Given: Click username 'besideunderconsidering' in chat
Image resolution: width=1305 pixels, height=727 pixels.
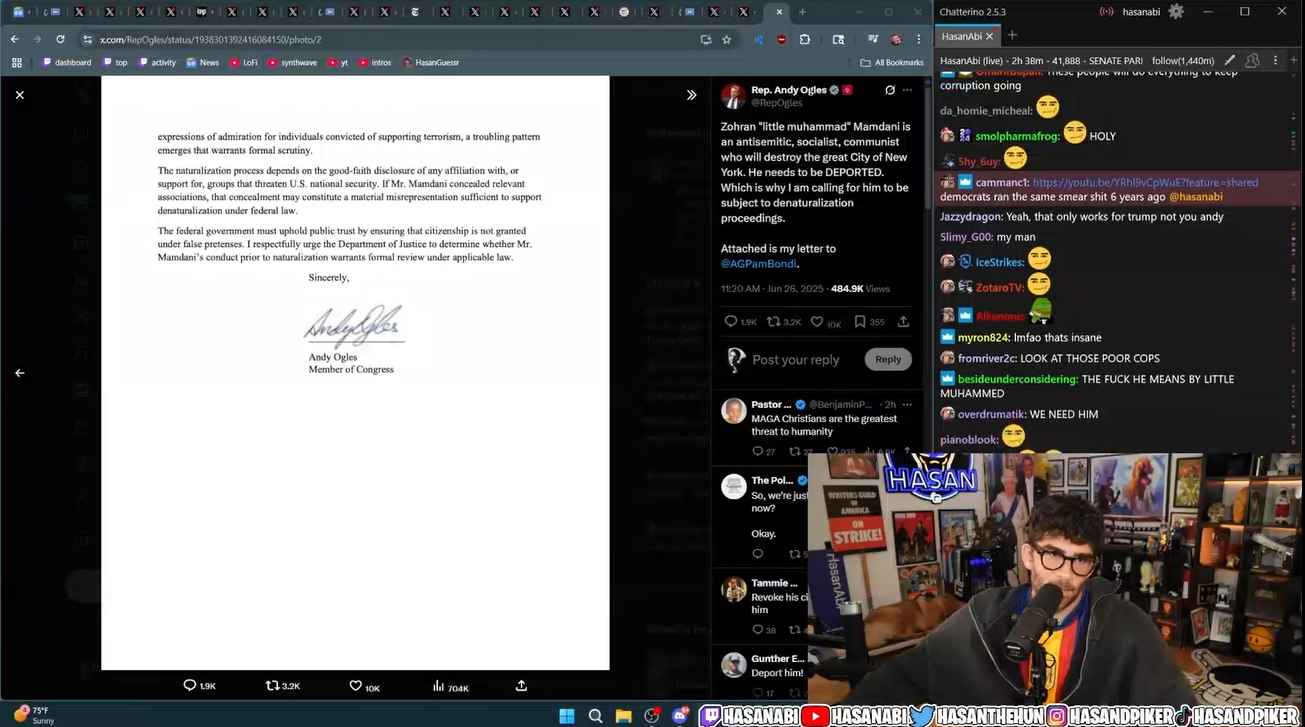Looking at the screenshot, I should tap(1017, 379).
